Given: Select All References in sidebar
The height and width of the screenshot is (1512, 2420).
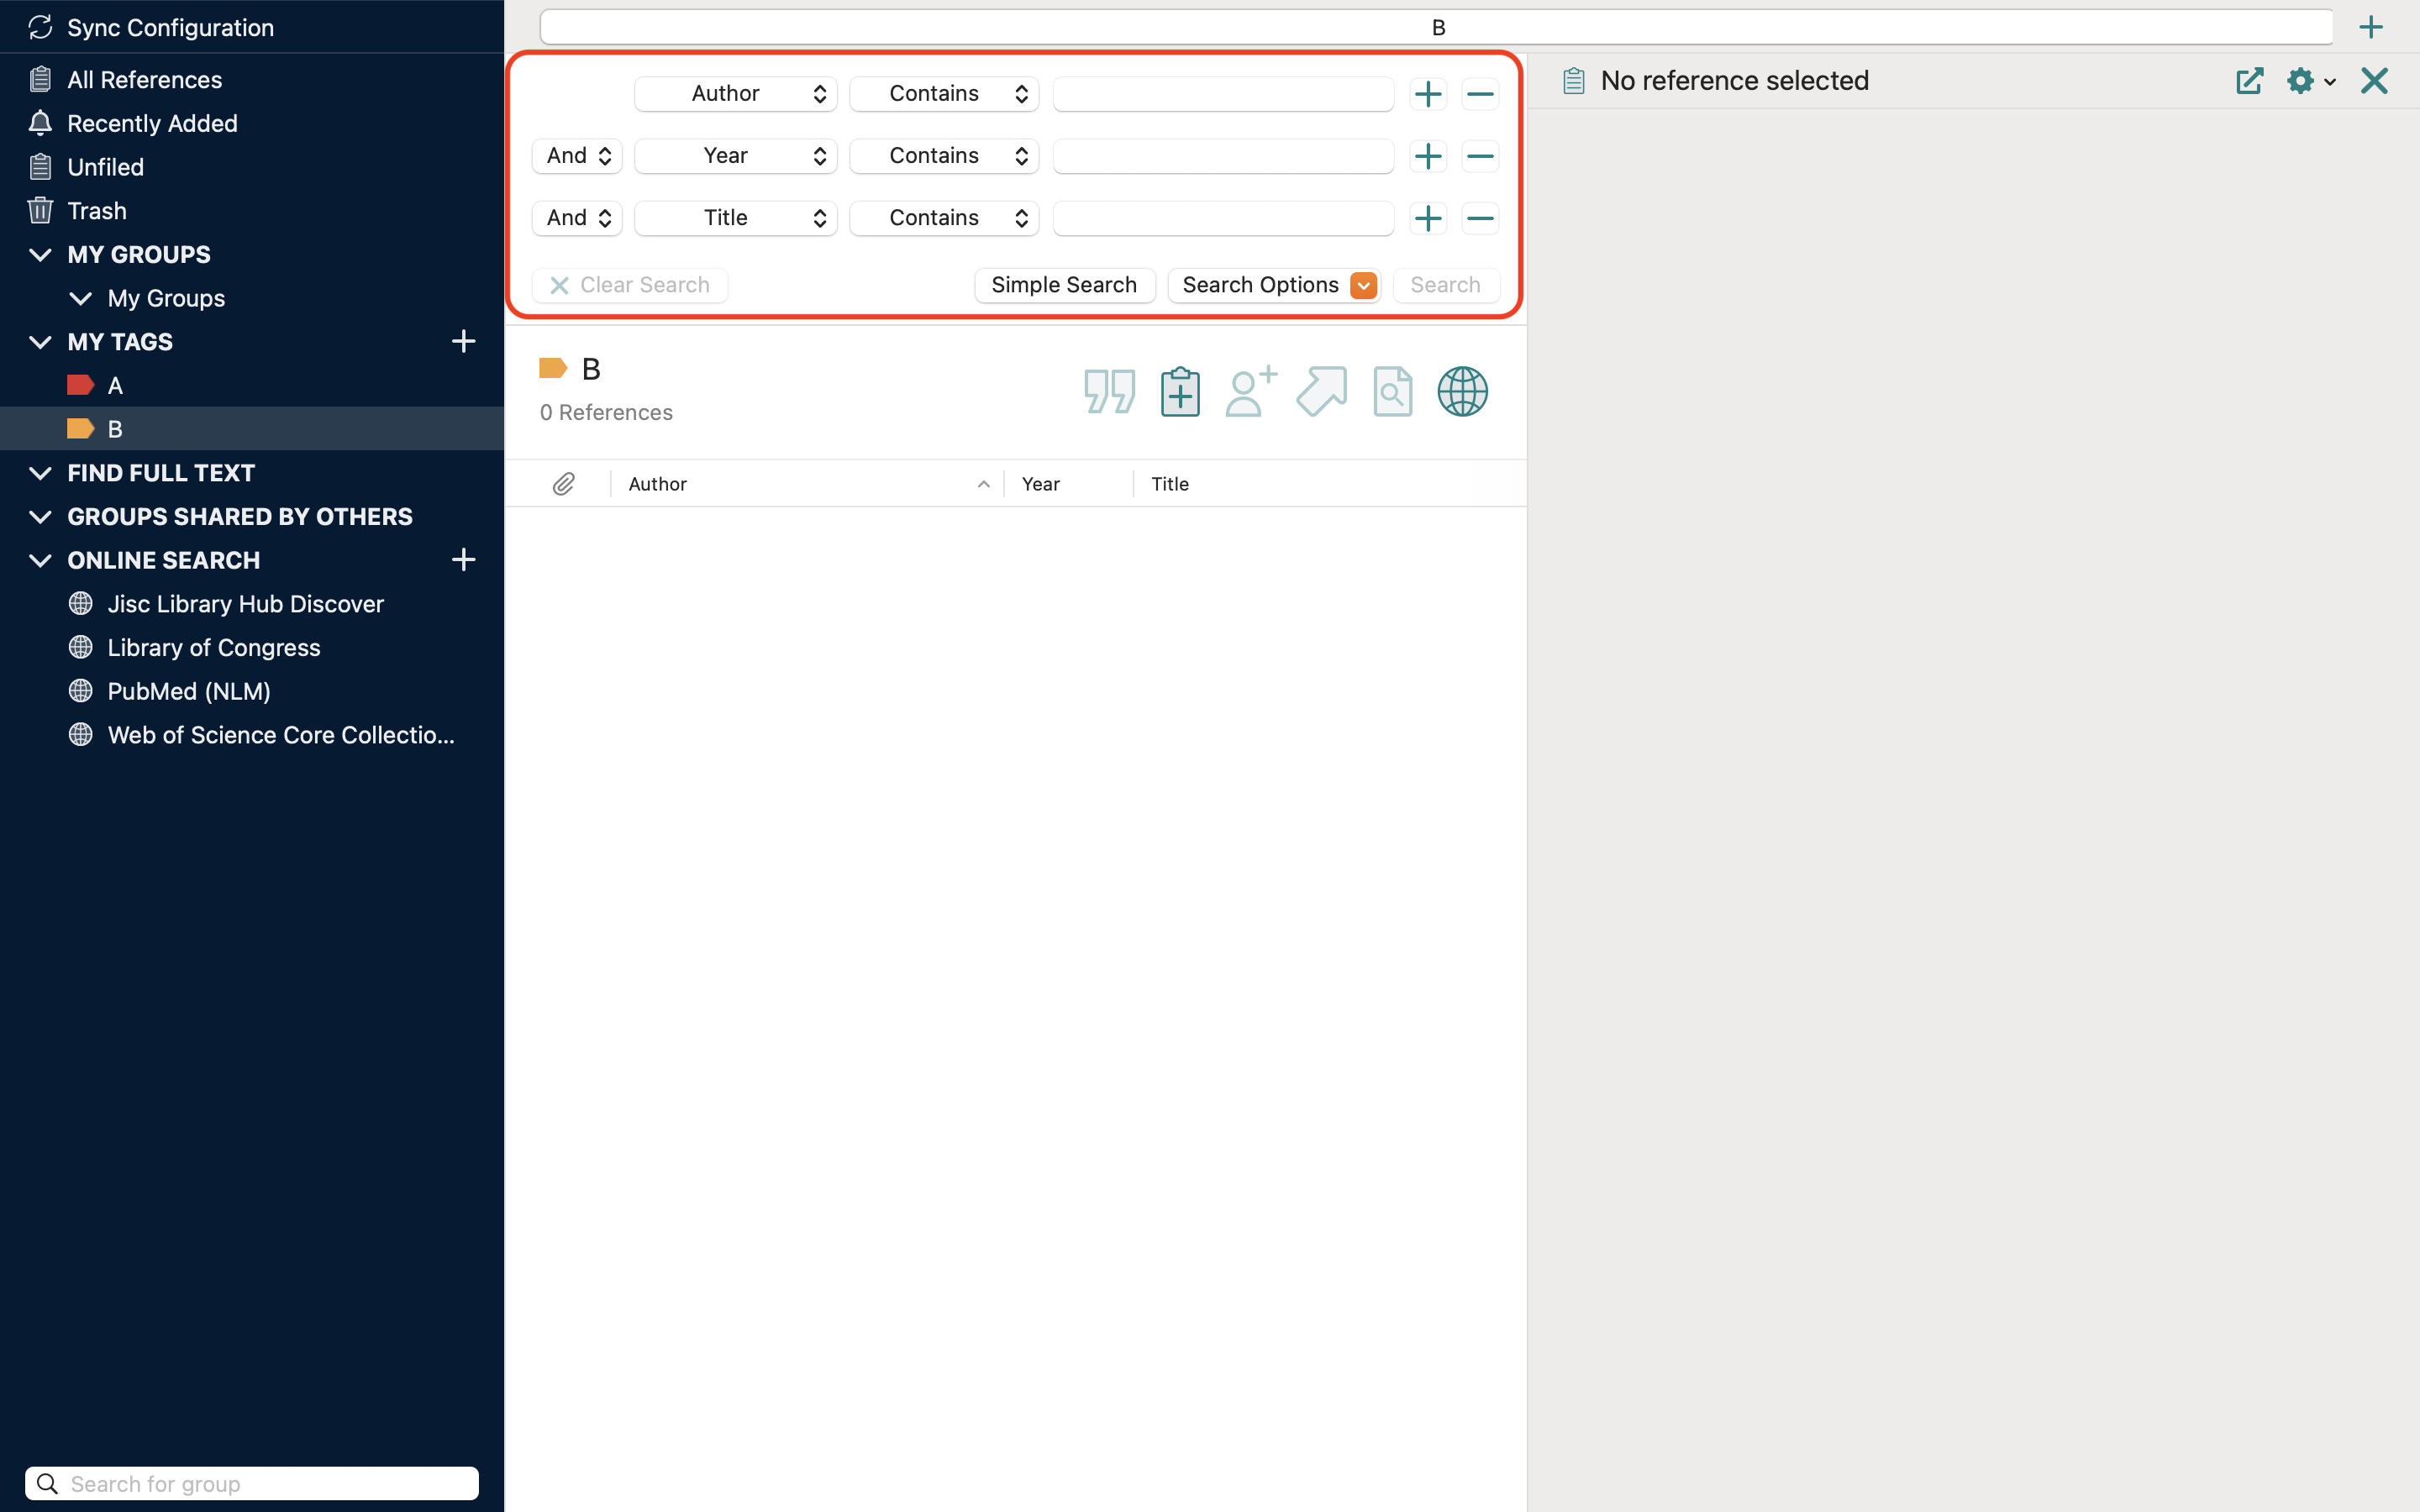Looking at the screenshot, I should tap(144, 80).
